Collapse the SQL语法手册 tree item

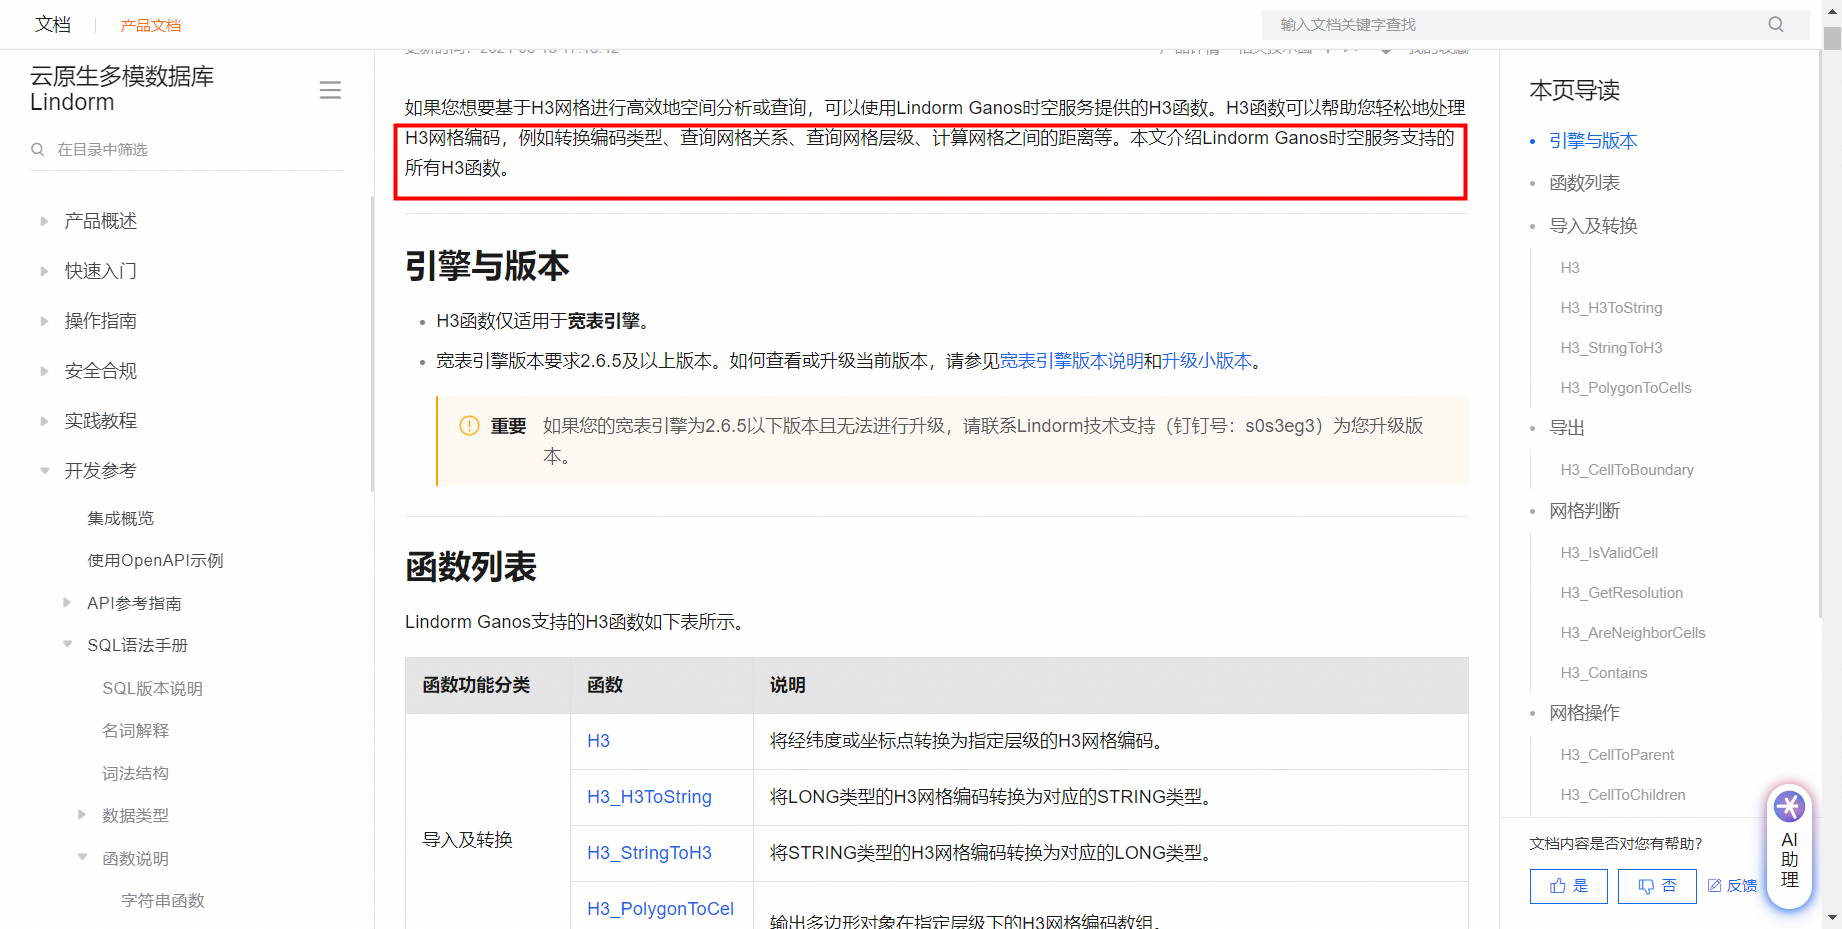67,645
